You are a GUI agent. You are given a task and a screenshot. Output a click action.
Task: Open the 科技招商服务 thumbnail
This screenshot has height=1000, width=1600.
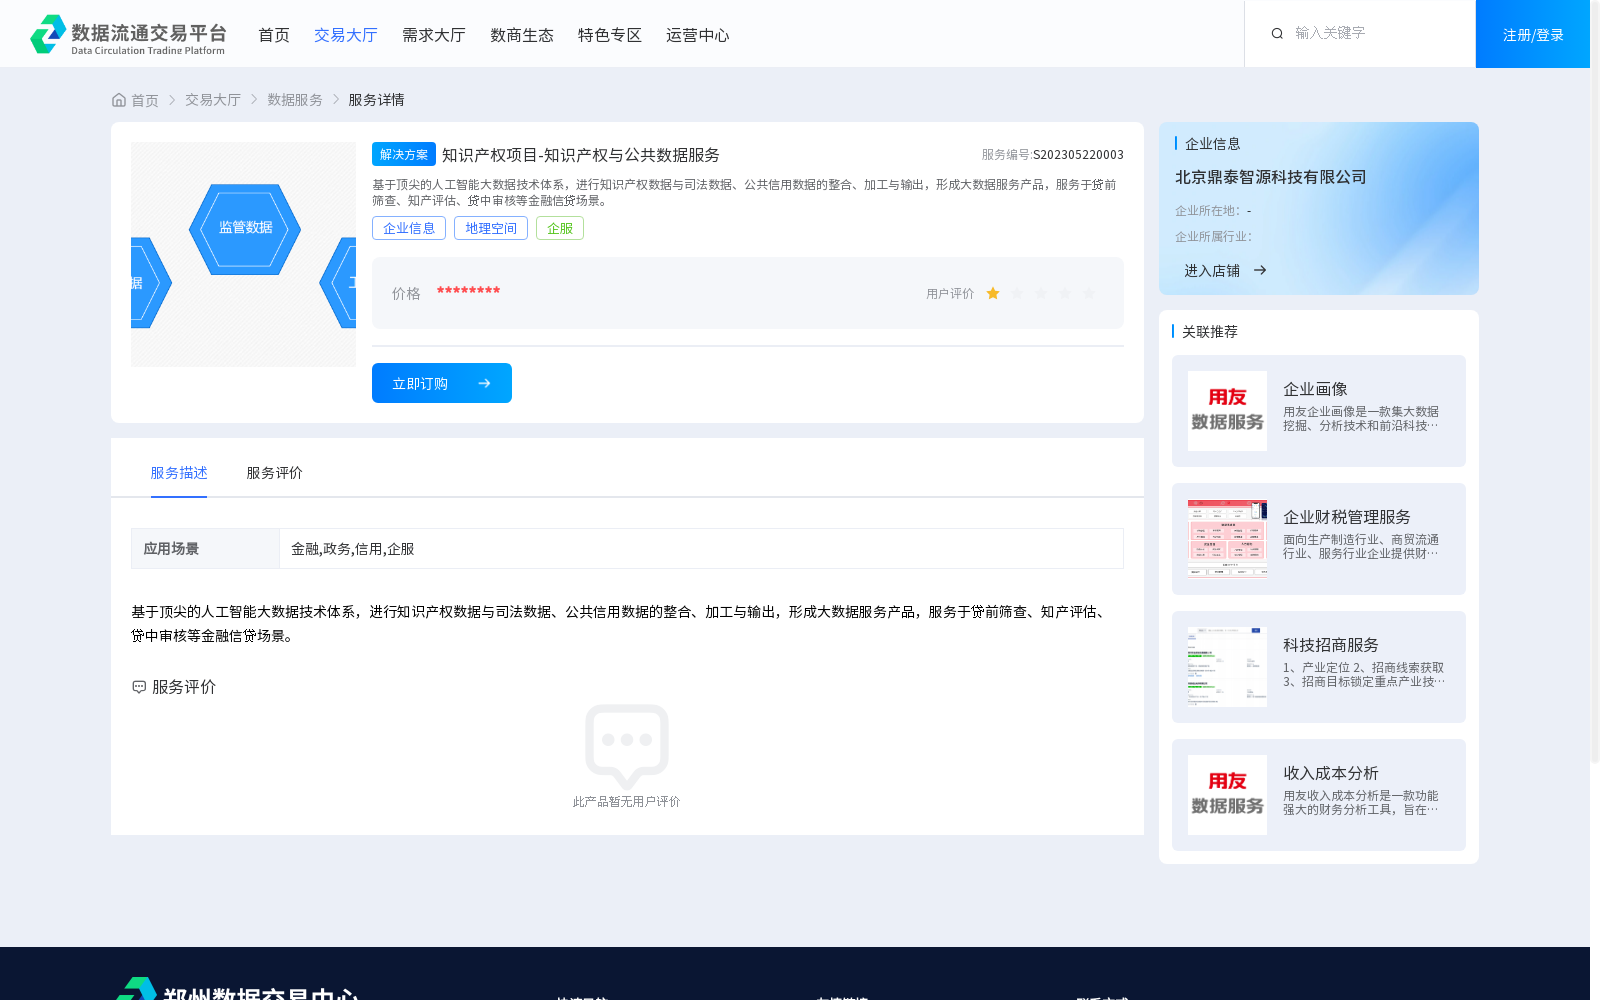pyautogui.click(x=1227, y=667)
